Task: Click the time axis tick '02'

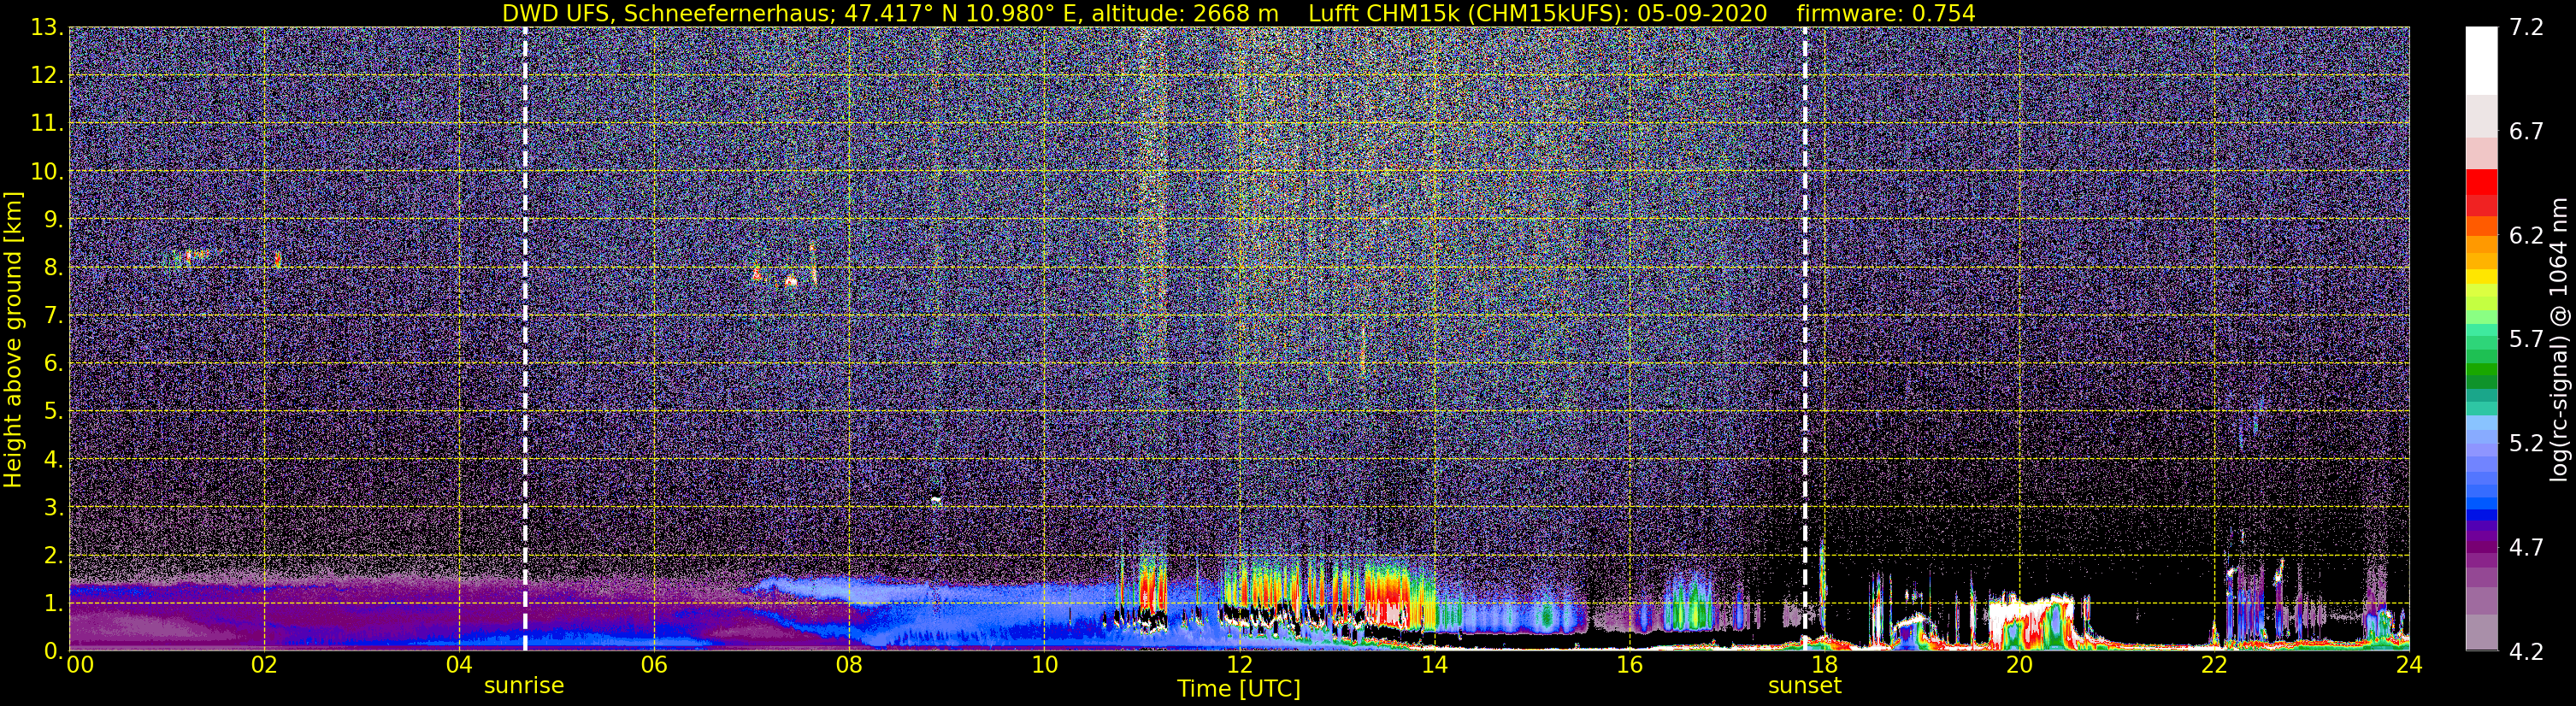Action: (264, 665)
